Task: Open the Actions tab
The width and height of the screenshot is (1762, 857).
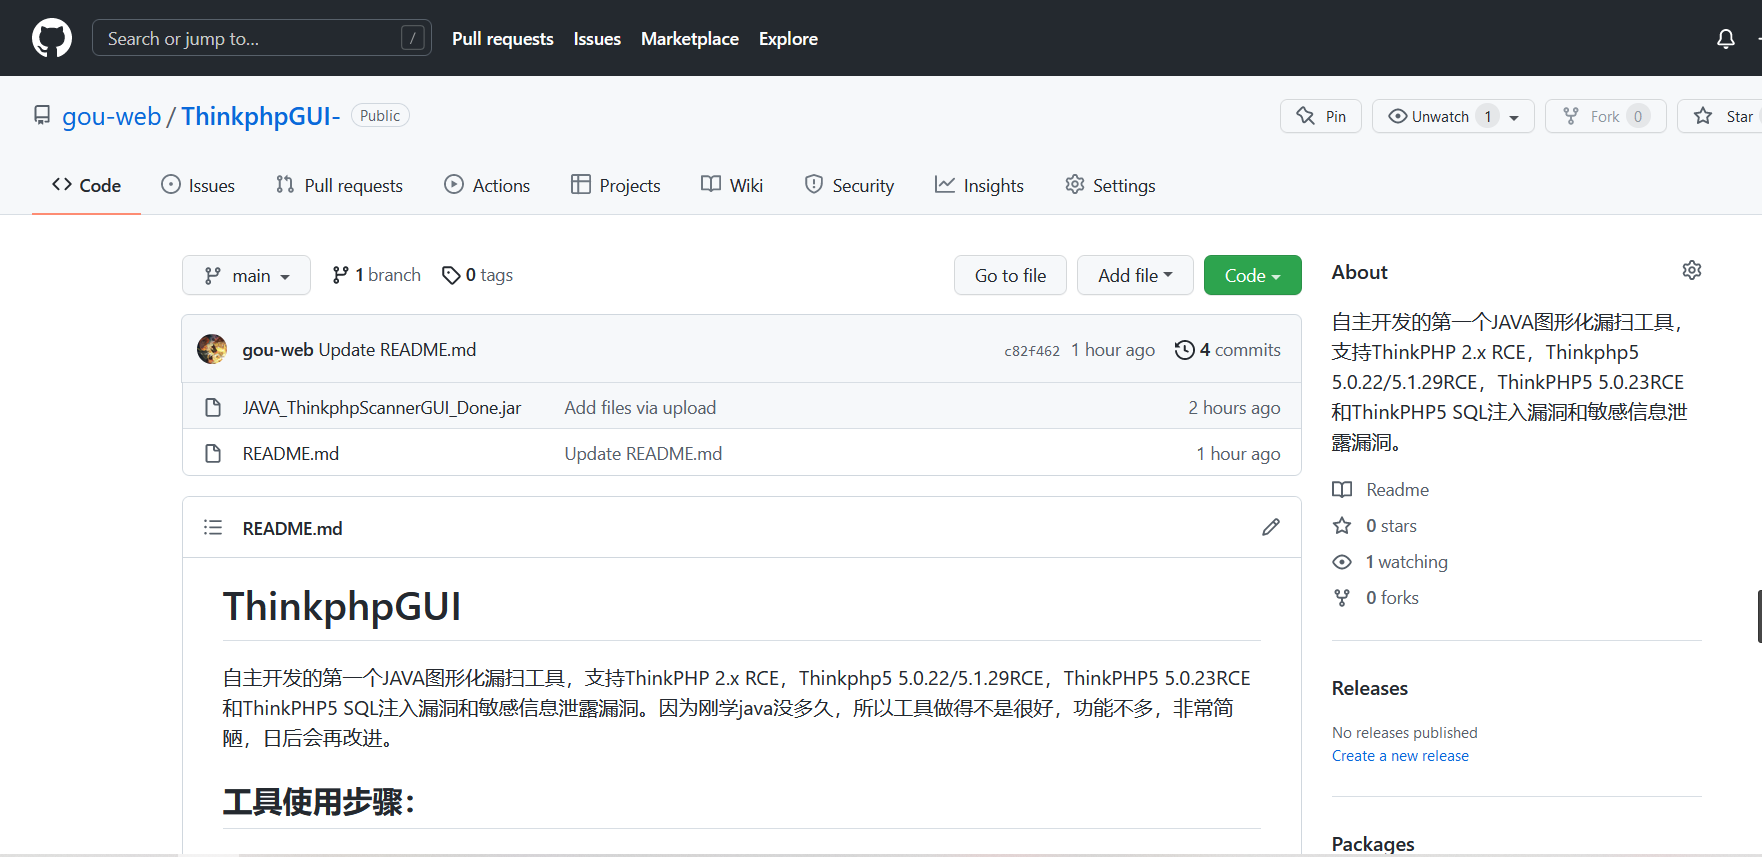Action: [x=487, y=185]
